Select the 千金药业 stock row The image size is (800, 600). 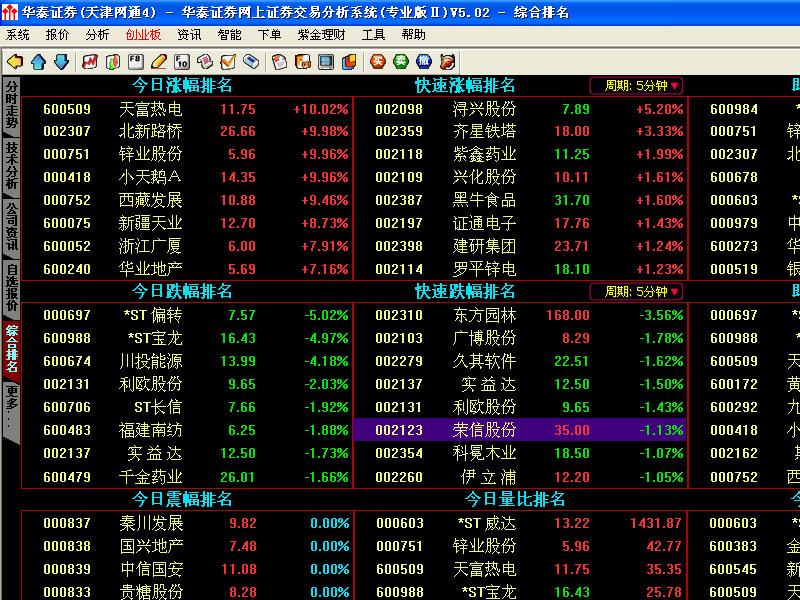coord(188,477)
